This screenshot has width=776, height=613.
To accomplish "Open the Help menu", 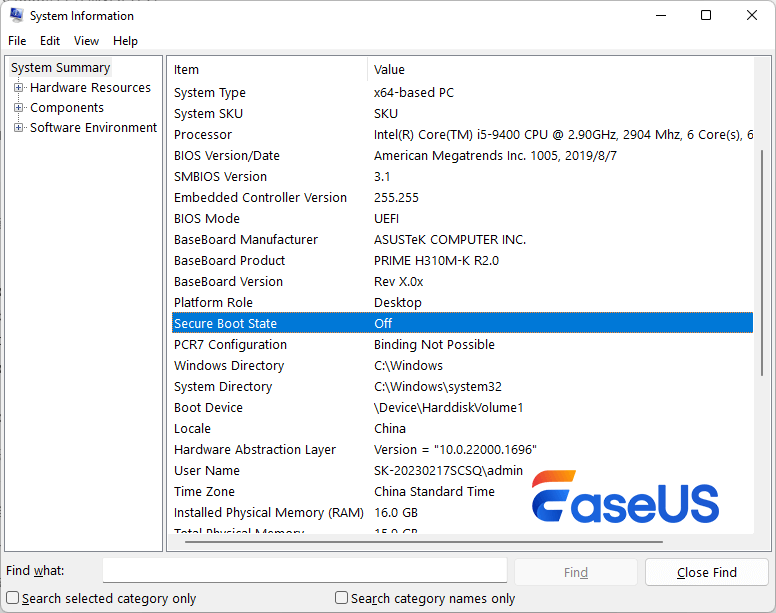I will (x=125, y=41).
